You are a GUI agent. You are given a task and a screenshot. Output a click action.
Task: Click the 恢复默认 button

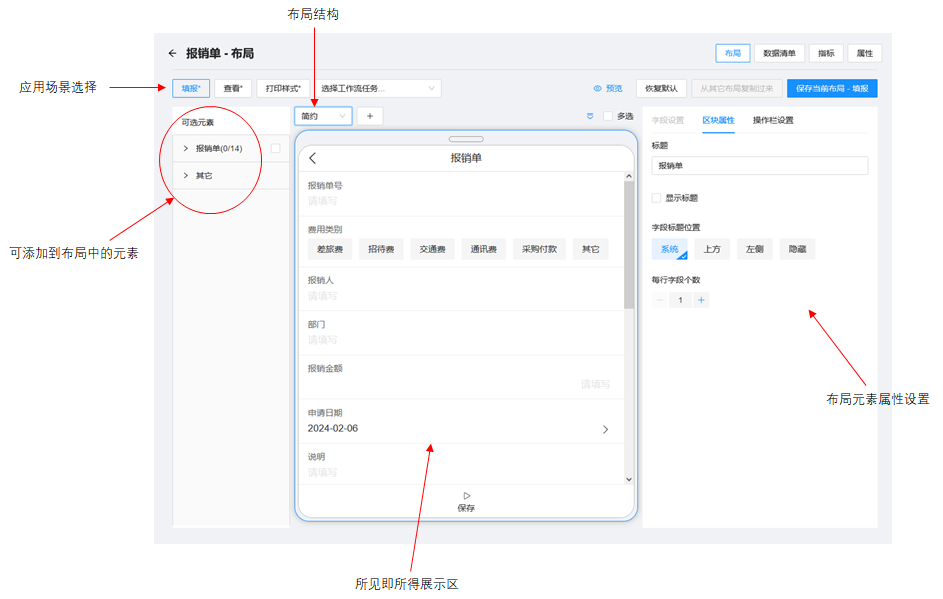(x=660, y=88)
